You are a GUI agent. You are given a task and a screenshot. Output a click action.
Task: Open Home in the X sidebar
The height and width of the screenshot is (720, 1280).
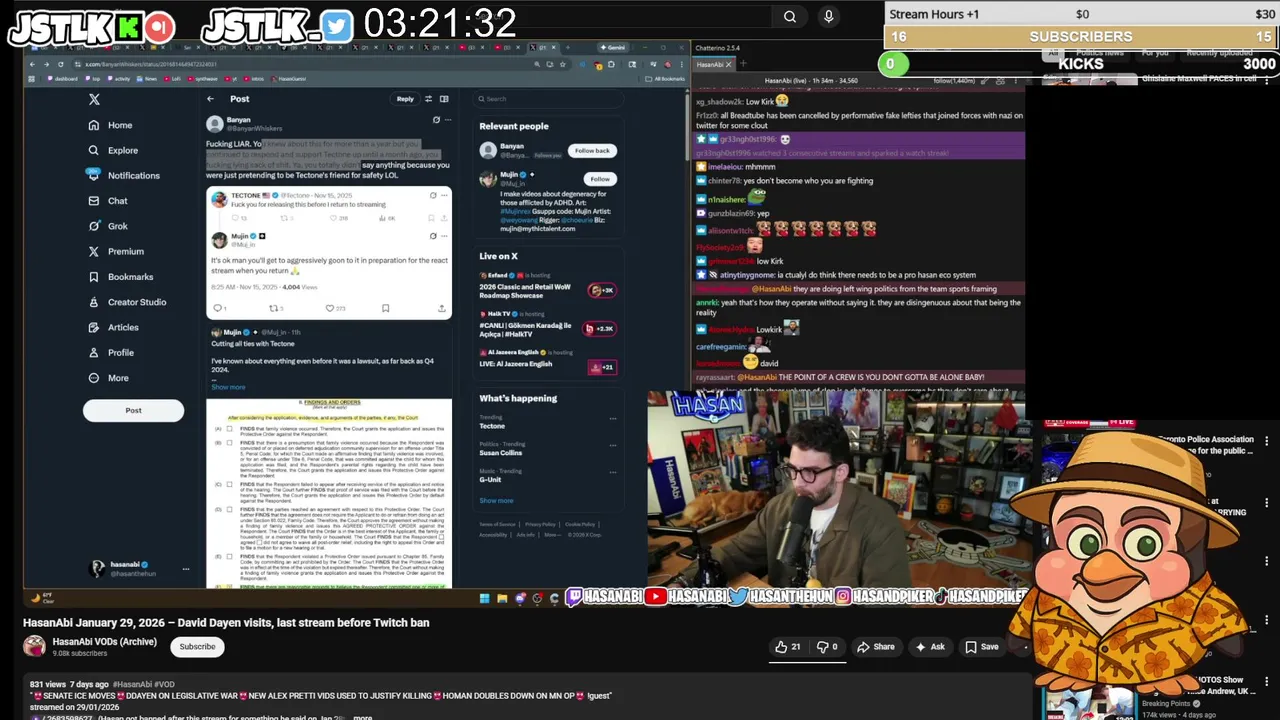click(110, 125)
